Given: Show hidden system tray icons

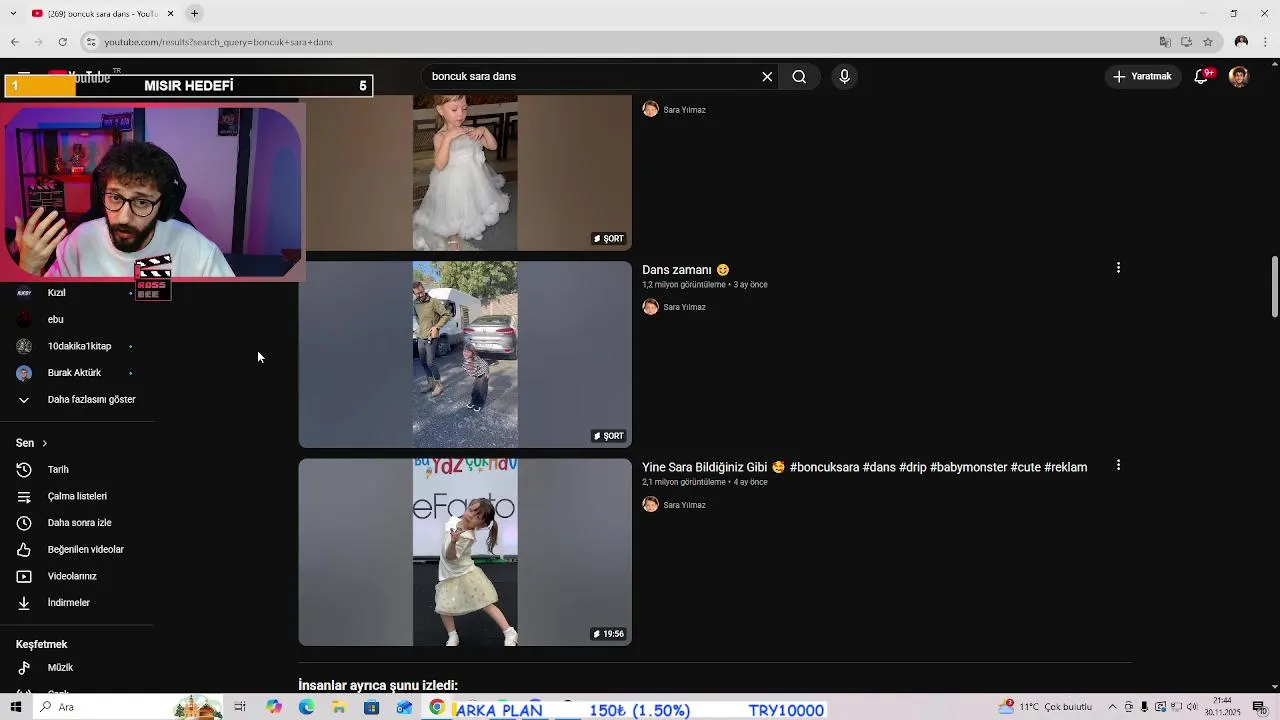Looking at the screenshot, I should (x=1111, y=707).
